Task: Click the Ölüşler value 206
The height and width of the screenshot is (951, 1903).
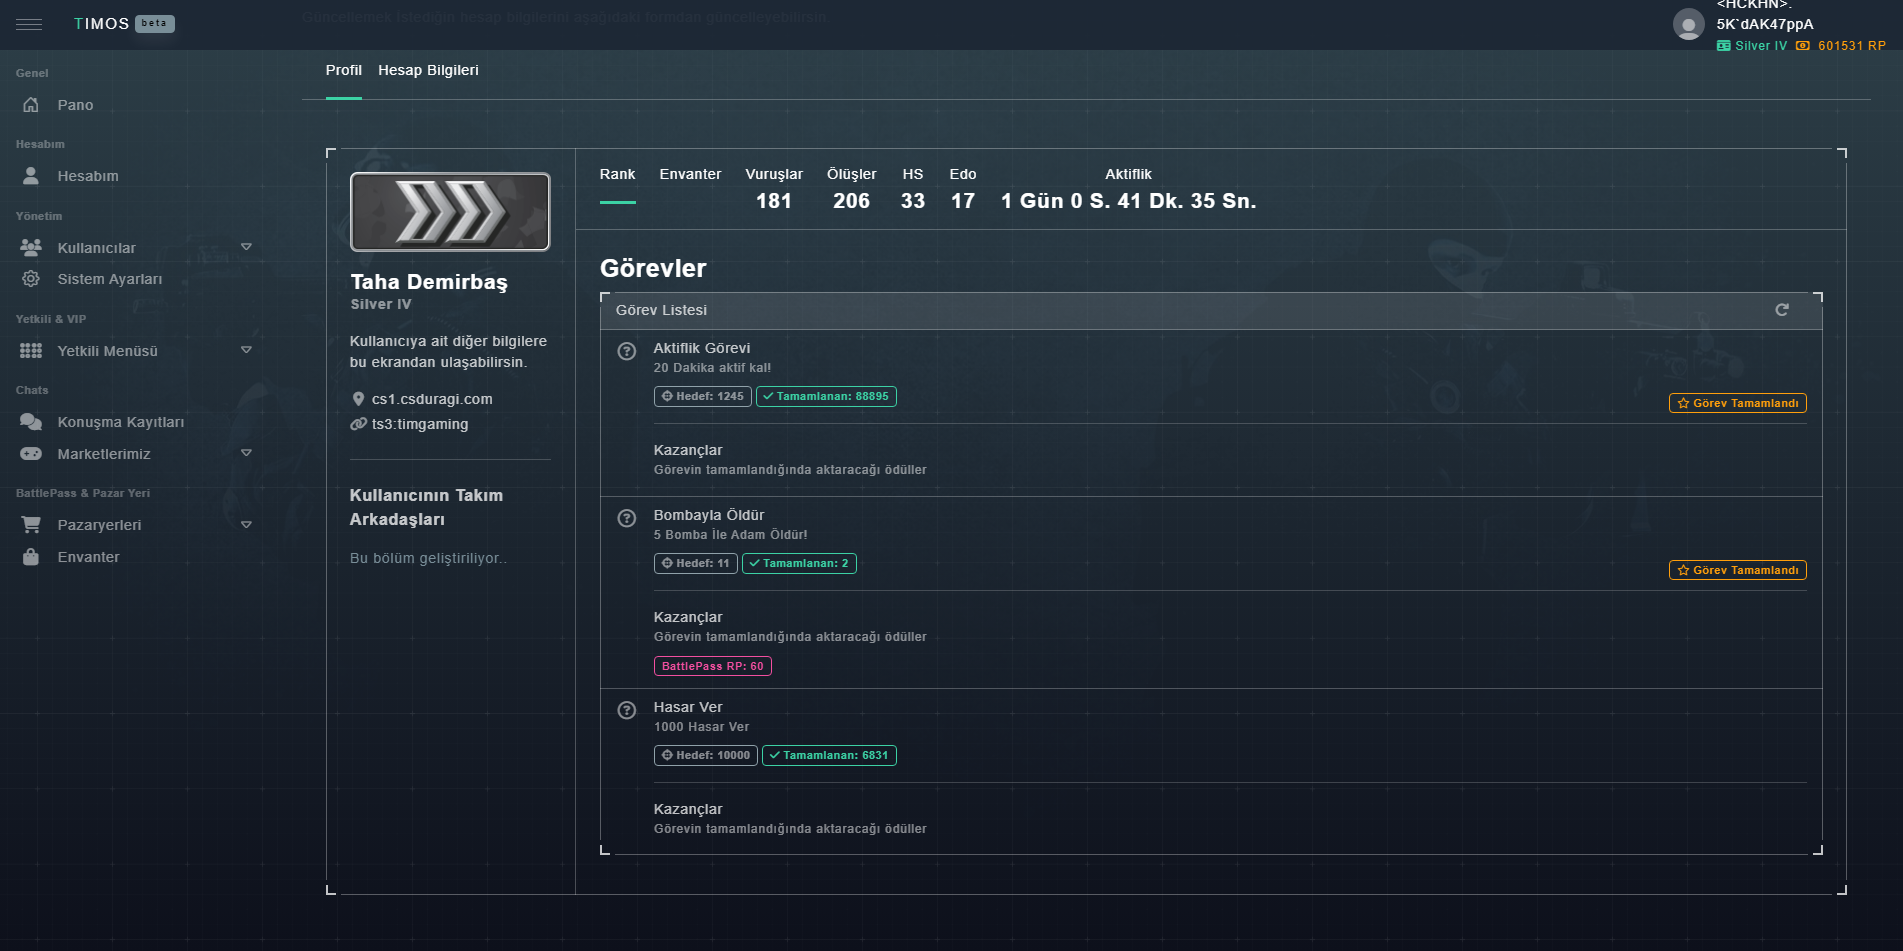Action: coord(851,201)
